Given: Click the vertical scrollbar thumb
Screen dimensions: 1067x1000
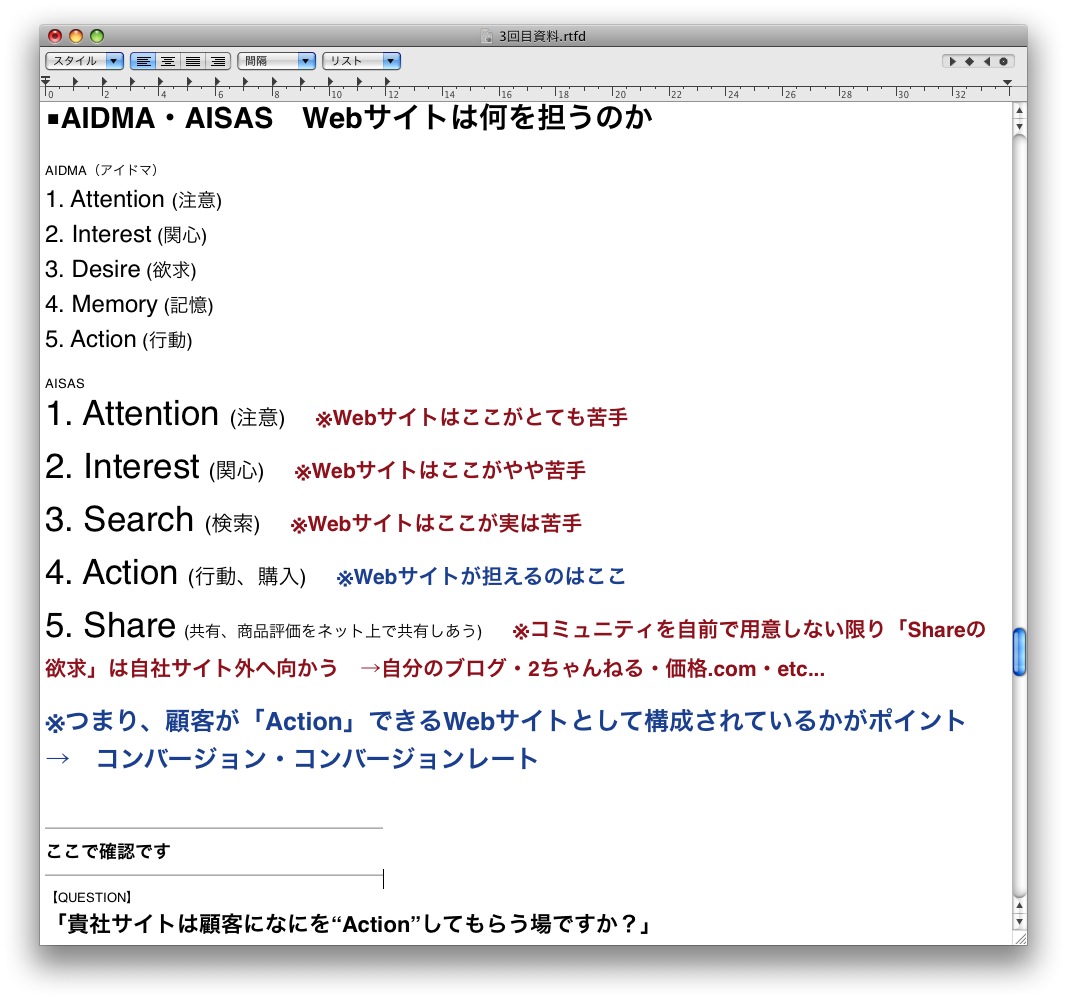Looking at the screenshot, I should 1019,651.
